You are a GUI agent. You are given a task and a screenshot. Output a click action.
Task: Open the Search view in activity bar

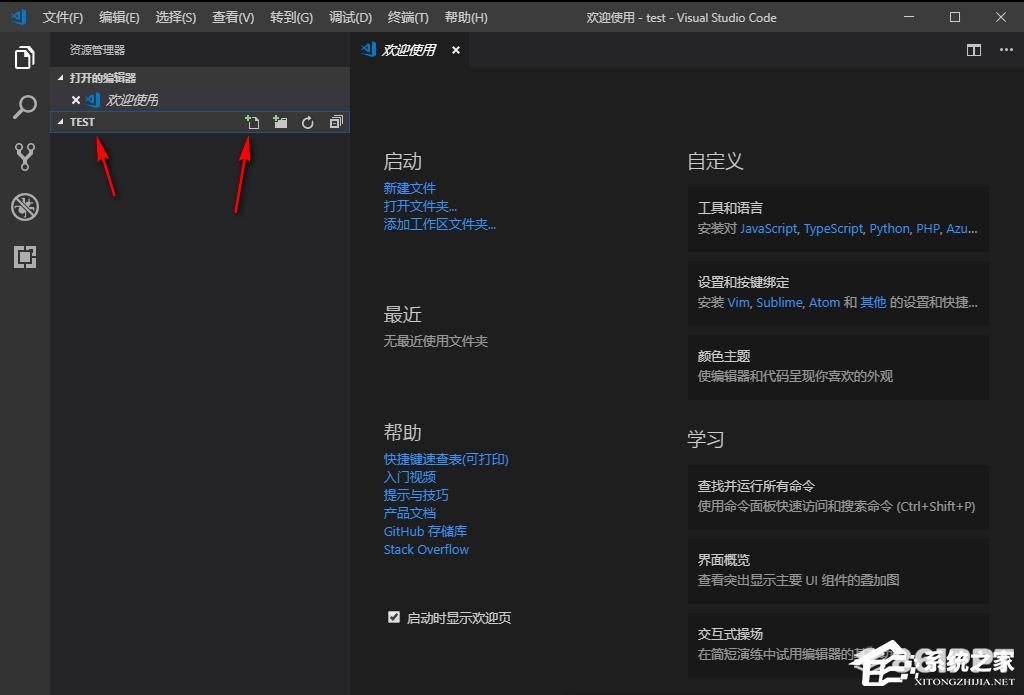(25, 106)
